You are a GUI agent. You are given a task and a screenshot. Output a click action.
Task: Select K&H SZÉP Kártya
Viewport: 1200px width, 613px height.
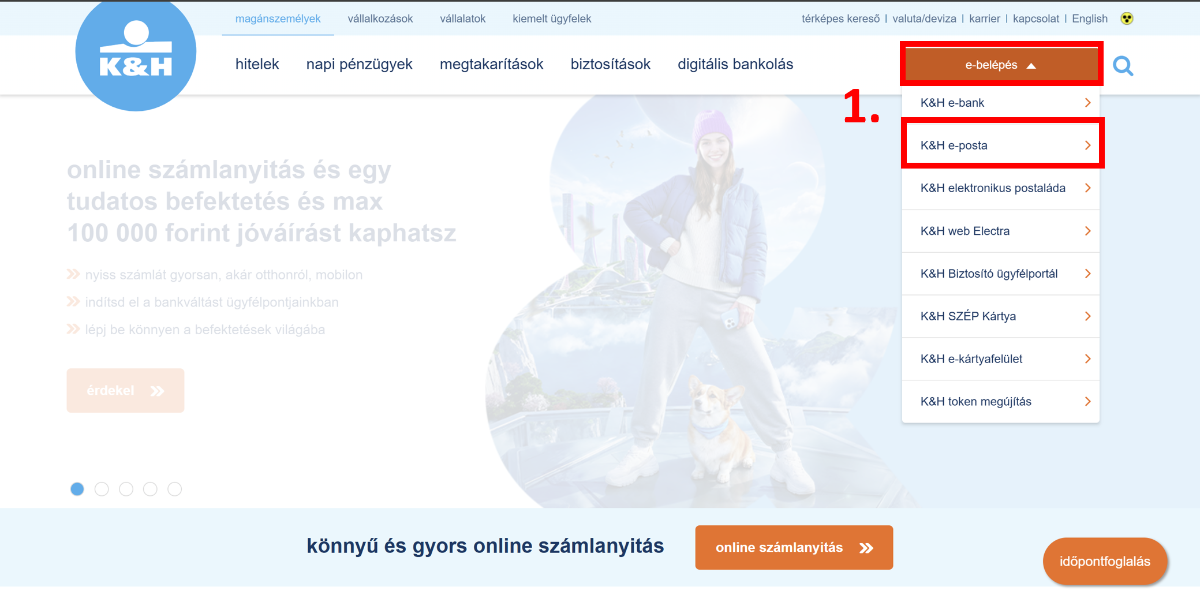click(x=1001, y=316)
